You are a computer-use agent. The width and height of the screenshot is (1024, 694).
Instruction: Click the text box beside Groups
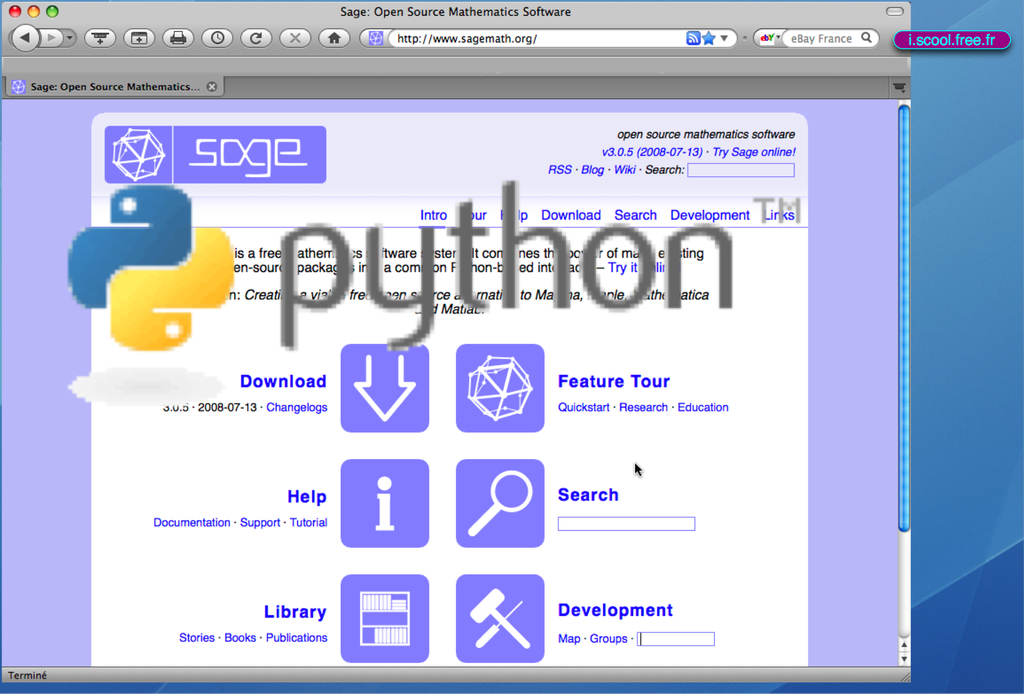(x=676, y=639)
